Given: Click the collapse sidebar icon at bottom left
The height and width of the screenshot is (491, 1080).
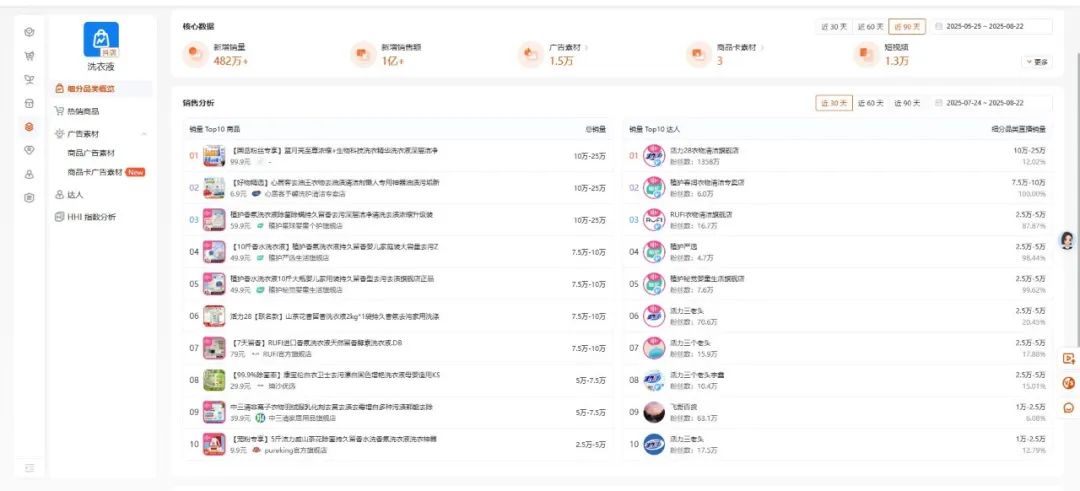Looking at the screenshot, I should pos(30,468).
